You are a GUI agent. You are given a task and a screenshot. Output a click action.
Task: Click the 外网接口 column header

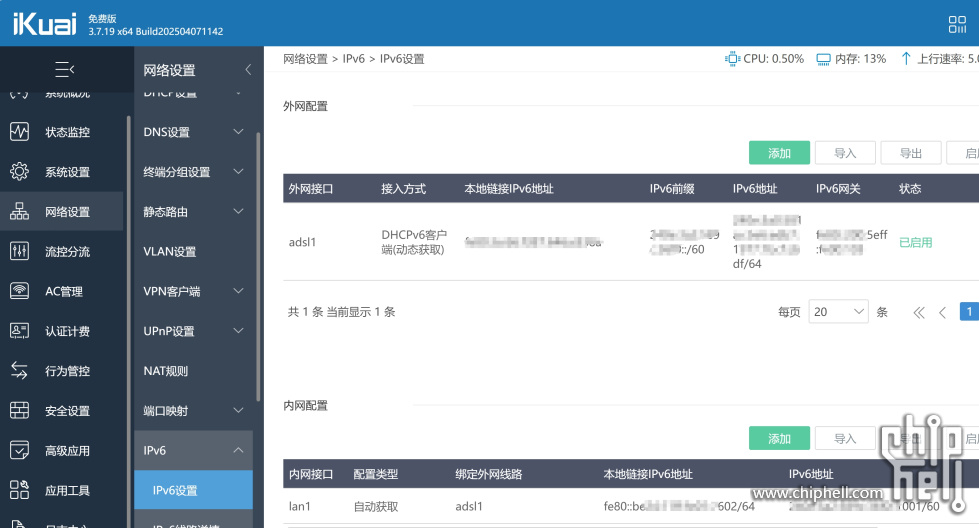coord(311,188)
